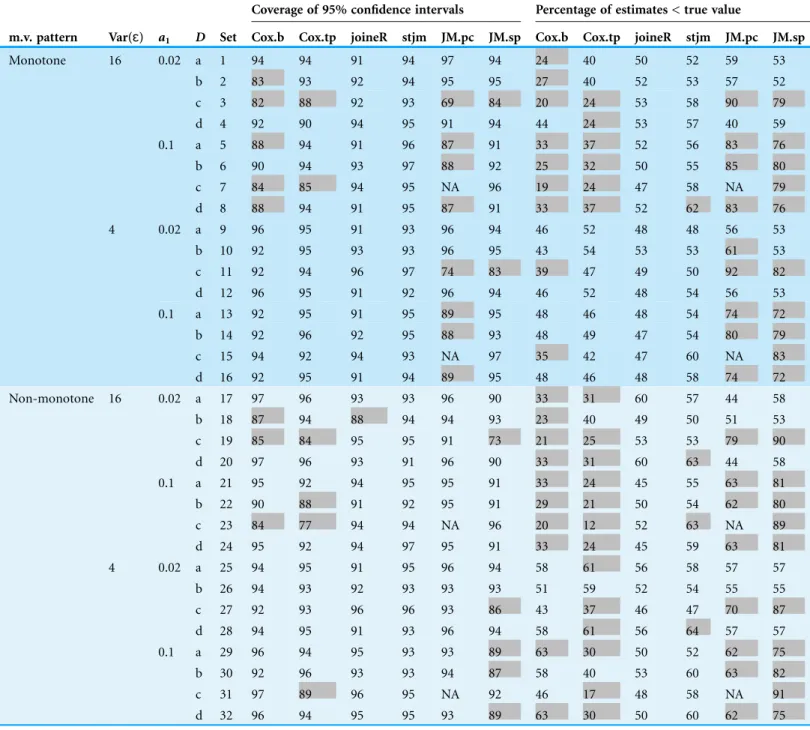This screenshot has height=730, width=810.
Task: Click NA in Set 7 percentage JM.pc
Action: (x=734, y=188)
